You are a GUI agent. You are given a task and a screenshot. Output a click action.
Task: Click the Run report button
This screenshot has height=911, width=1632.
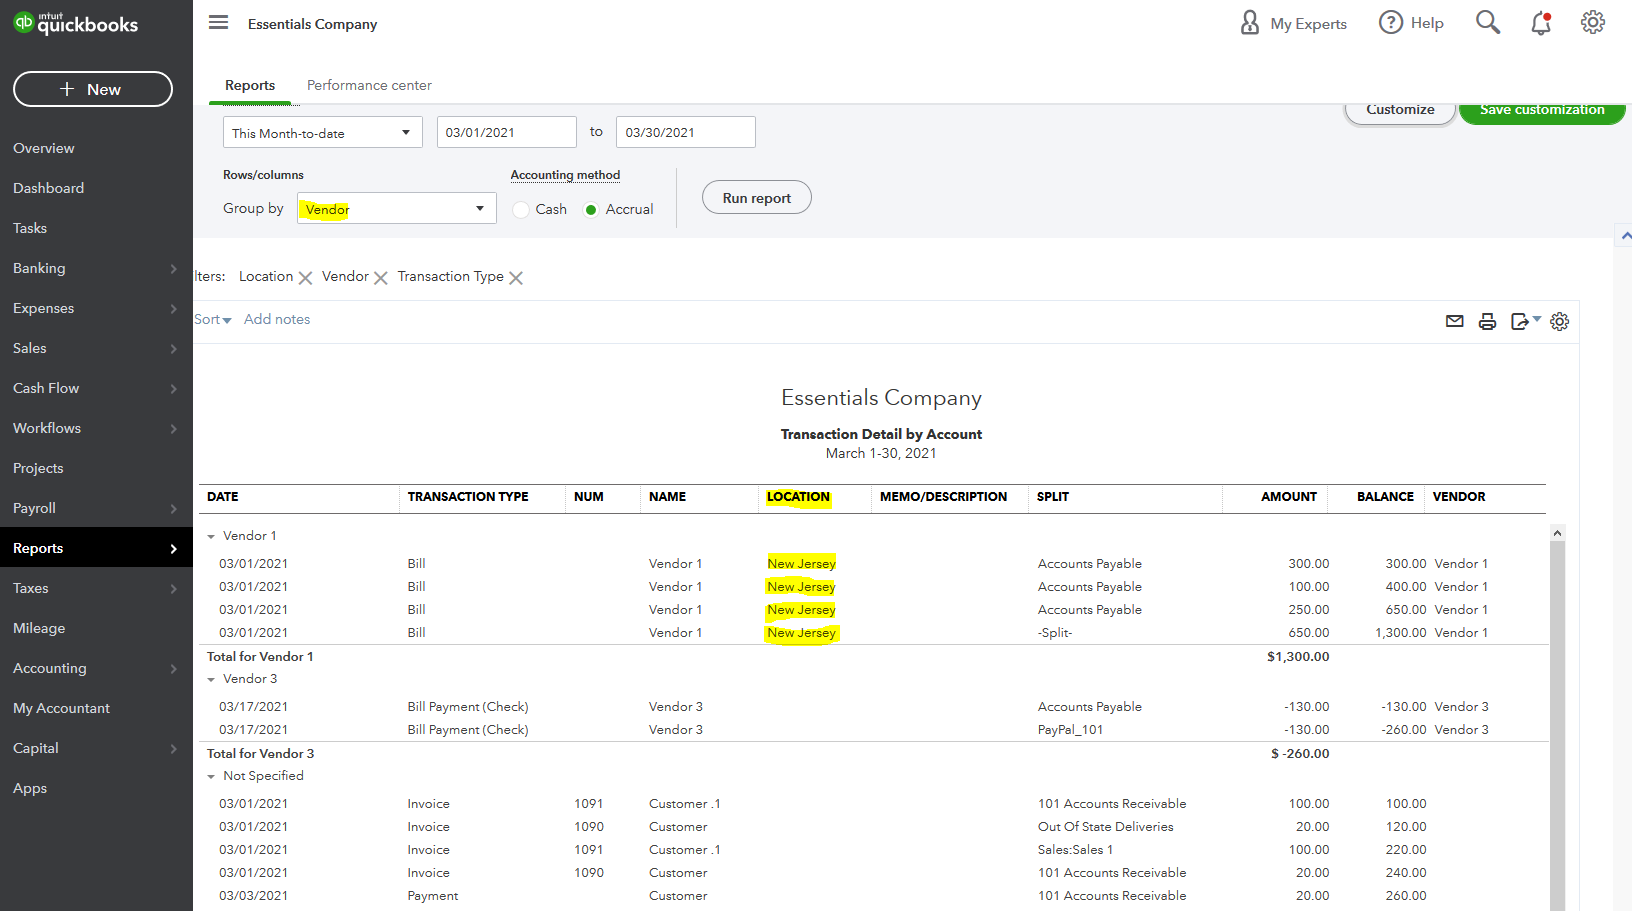tap(756, 198)
